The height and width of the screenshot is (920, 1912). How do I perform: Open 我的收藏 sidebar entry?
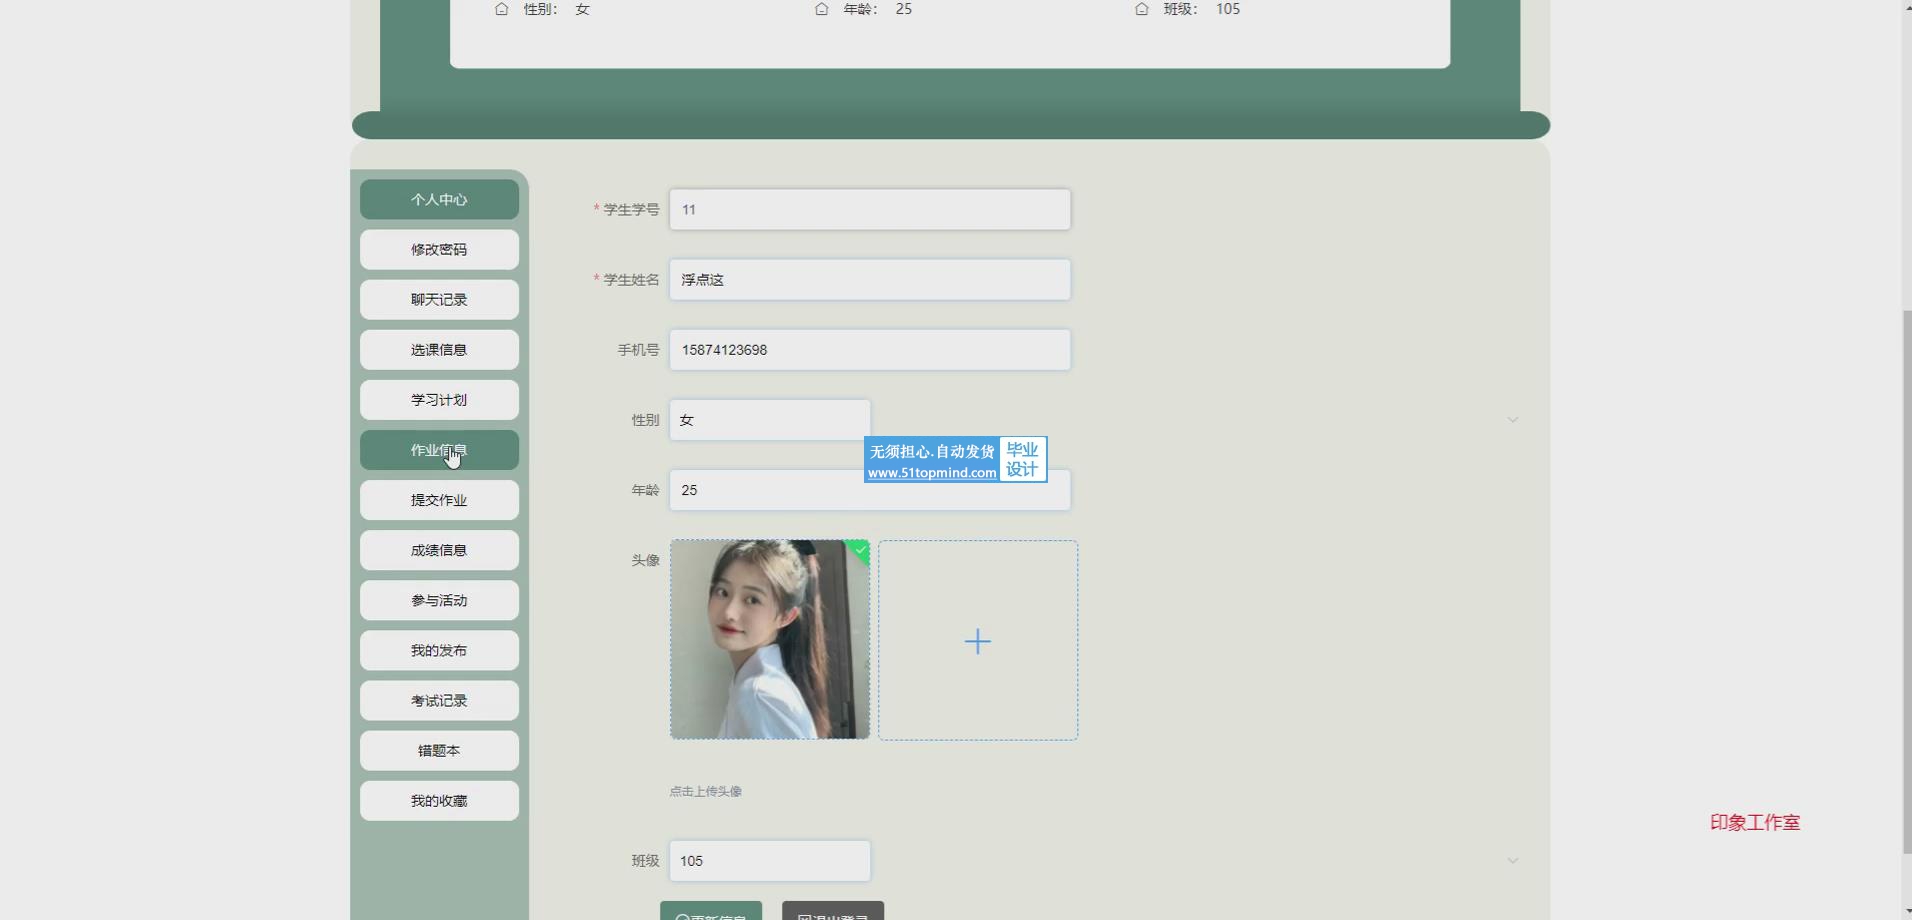pos(439,801)
